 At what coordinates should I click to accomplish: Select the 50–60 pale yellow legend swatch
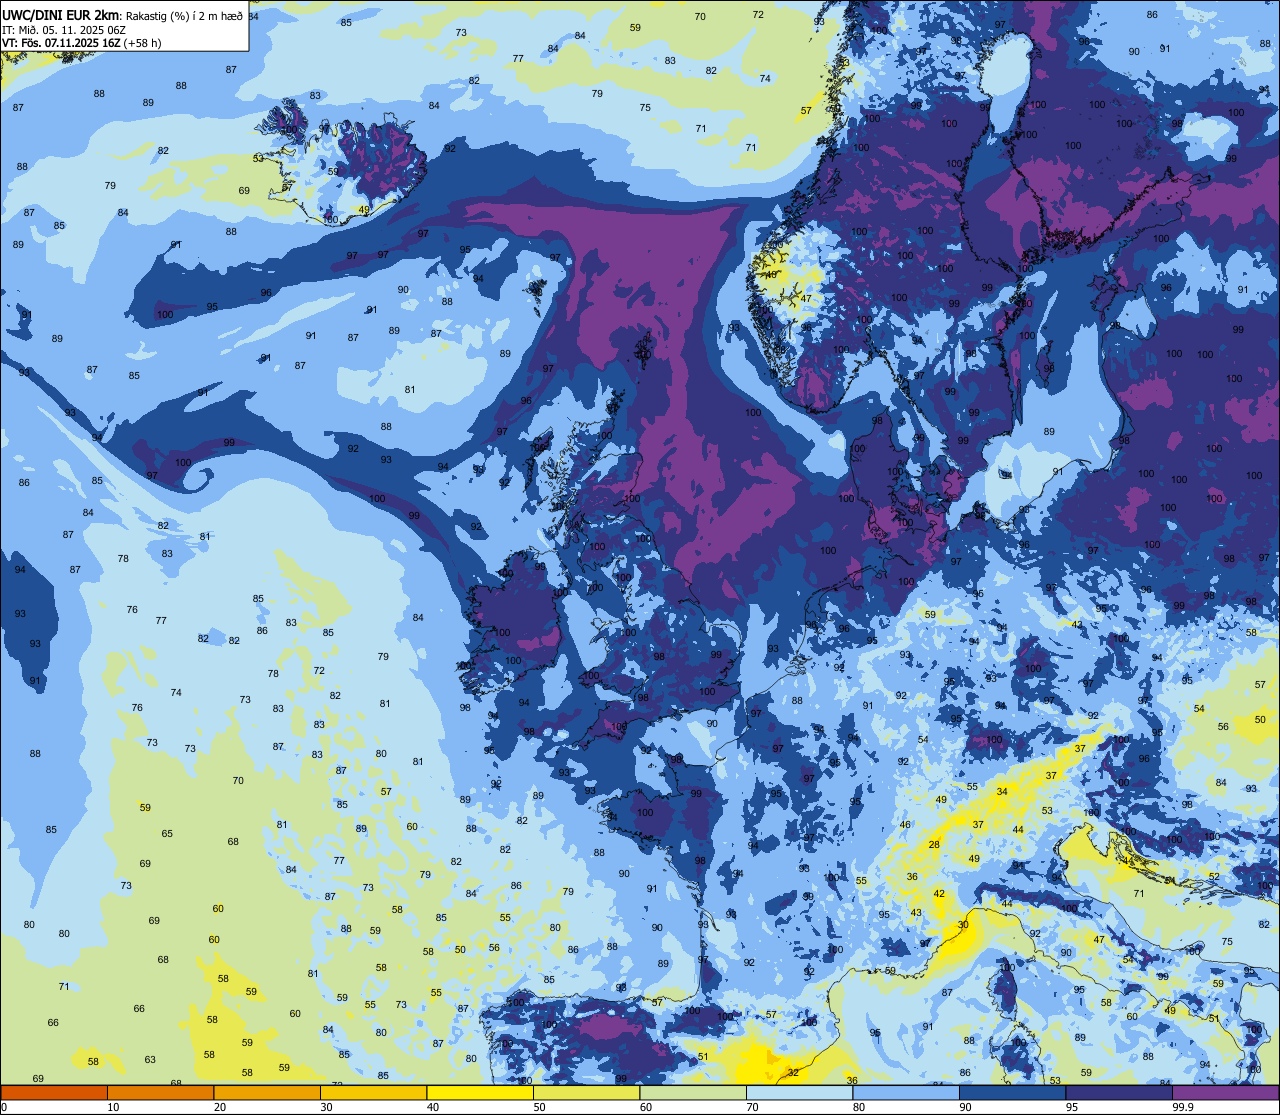tap(586, 1092)
